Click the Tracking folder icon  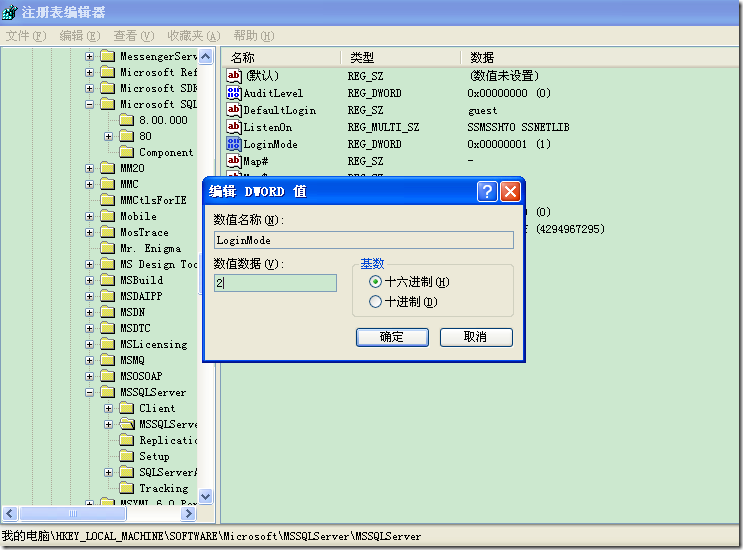click(x=127, y=488)
